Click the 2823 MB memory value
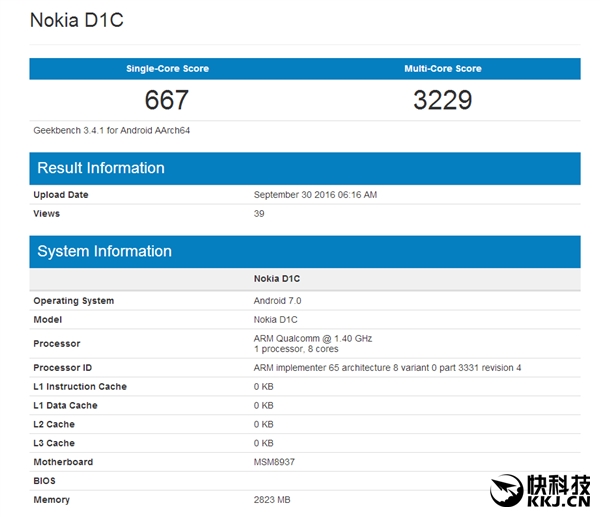600x517 pixels. pos(273,499)
